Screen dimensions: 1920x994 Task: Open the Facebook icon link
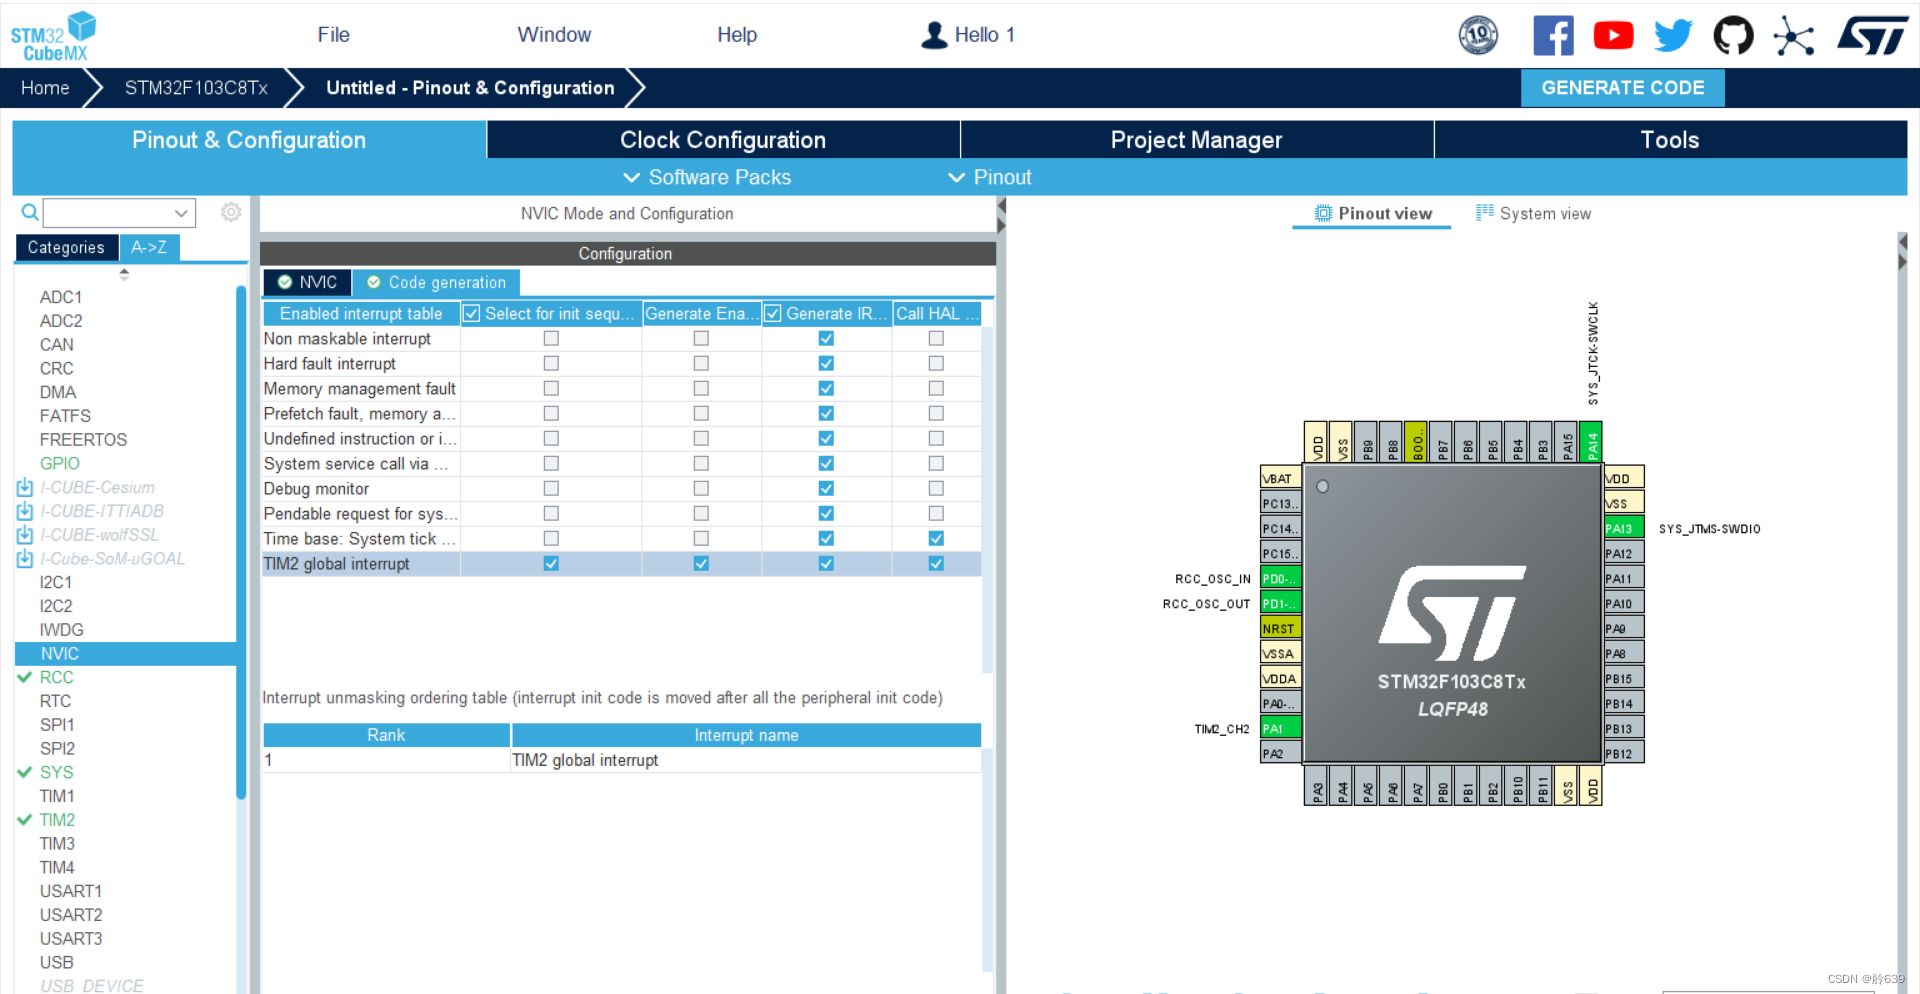point(1553,36)
